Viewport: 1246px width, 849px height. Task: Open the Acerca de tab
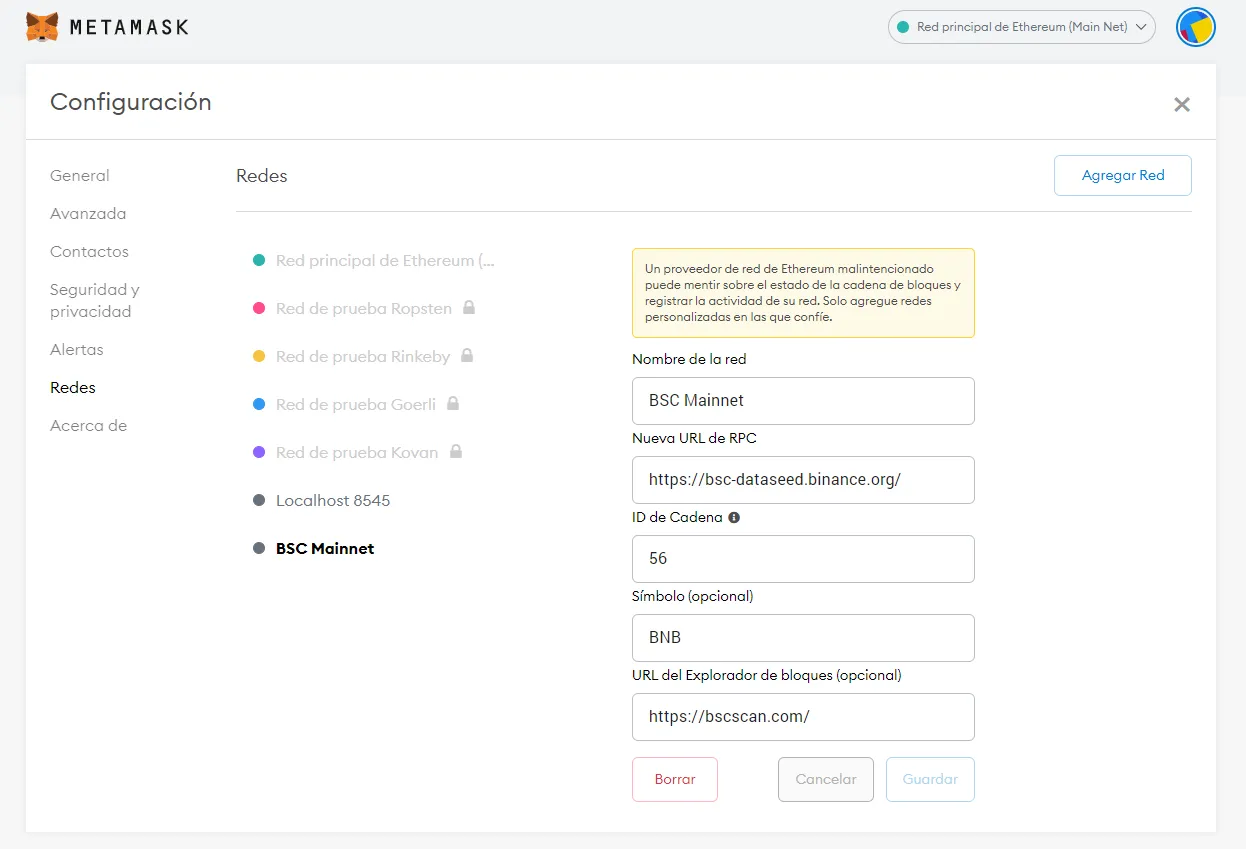(x=88, y=425)
